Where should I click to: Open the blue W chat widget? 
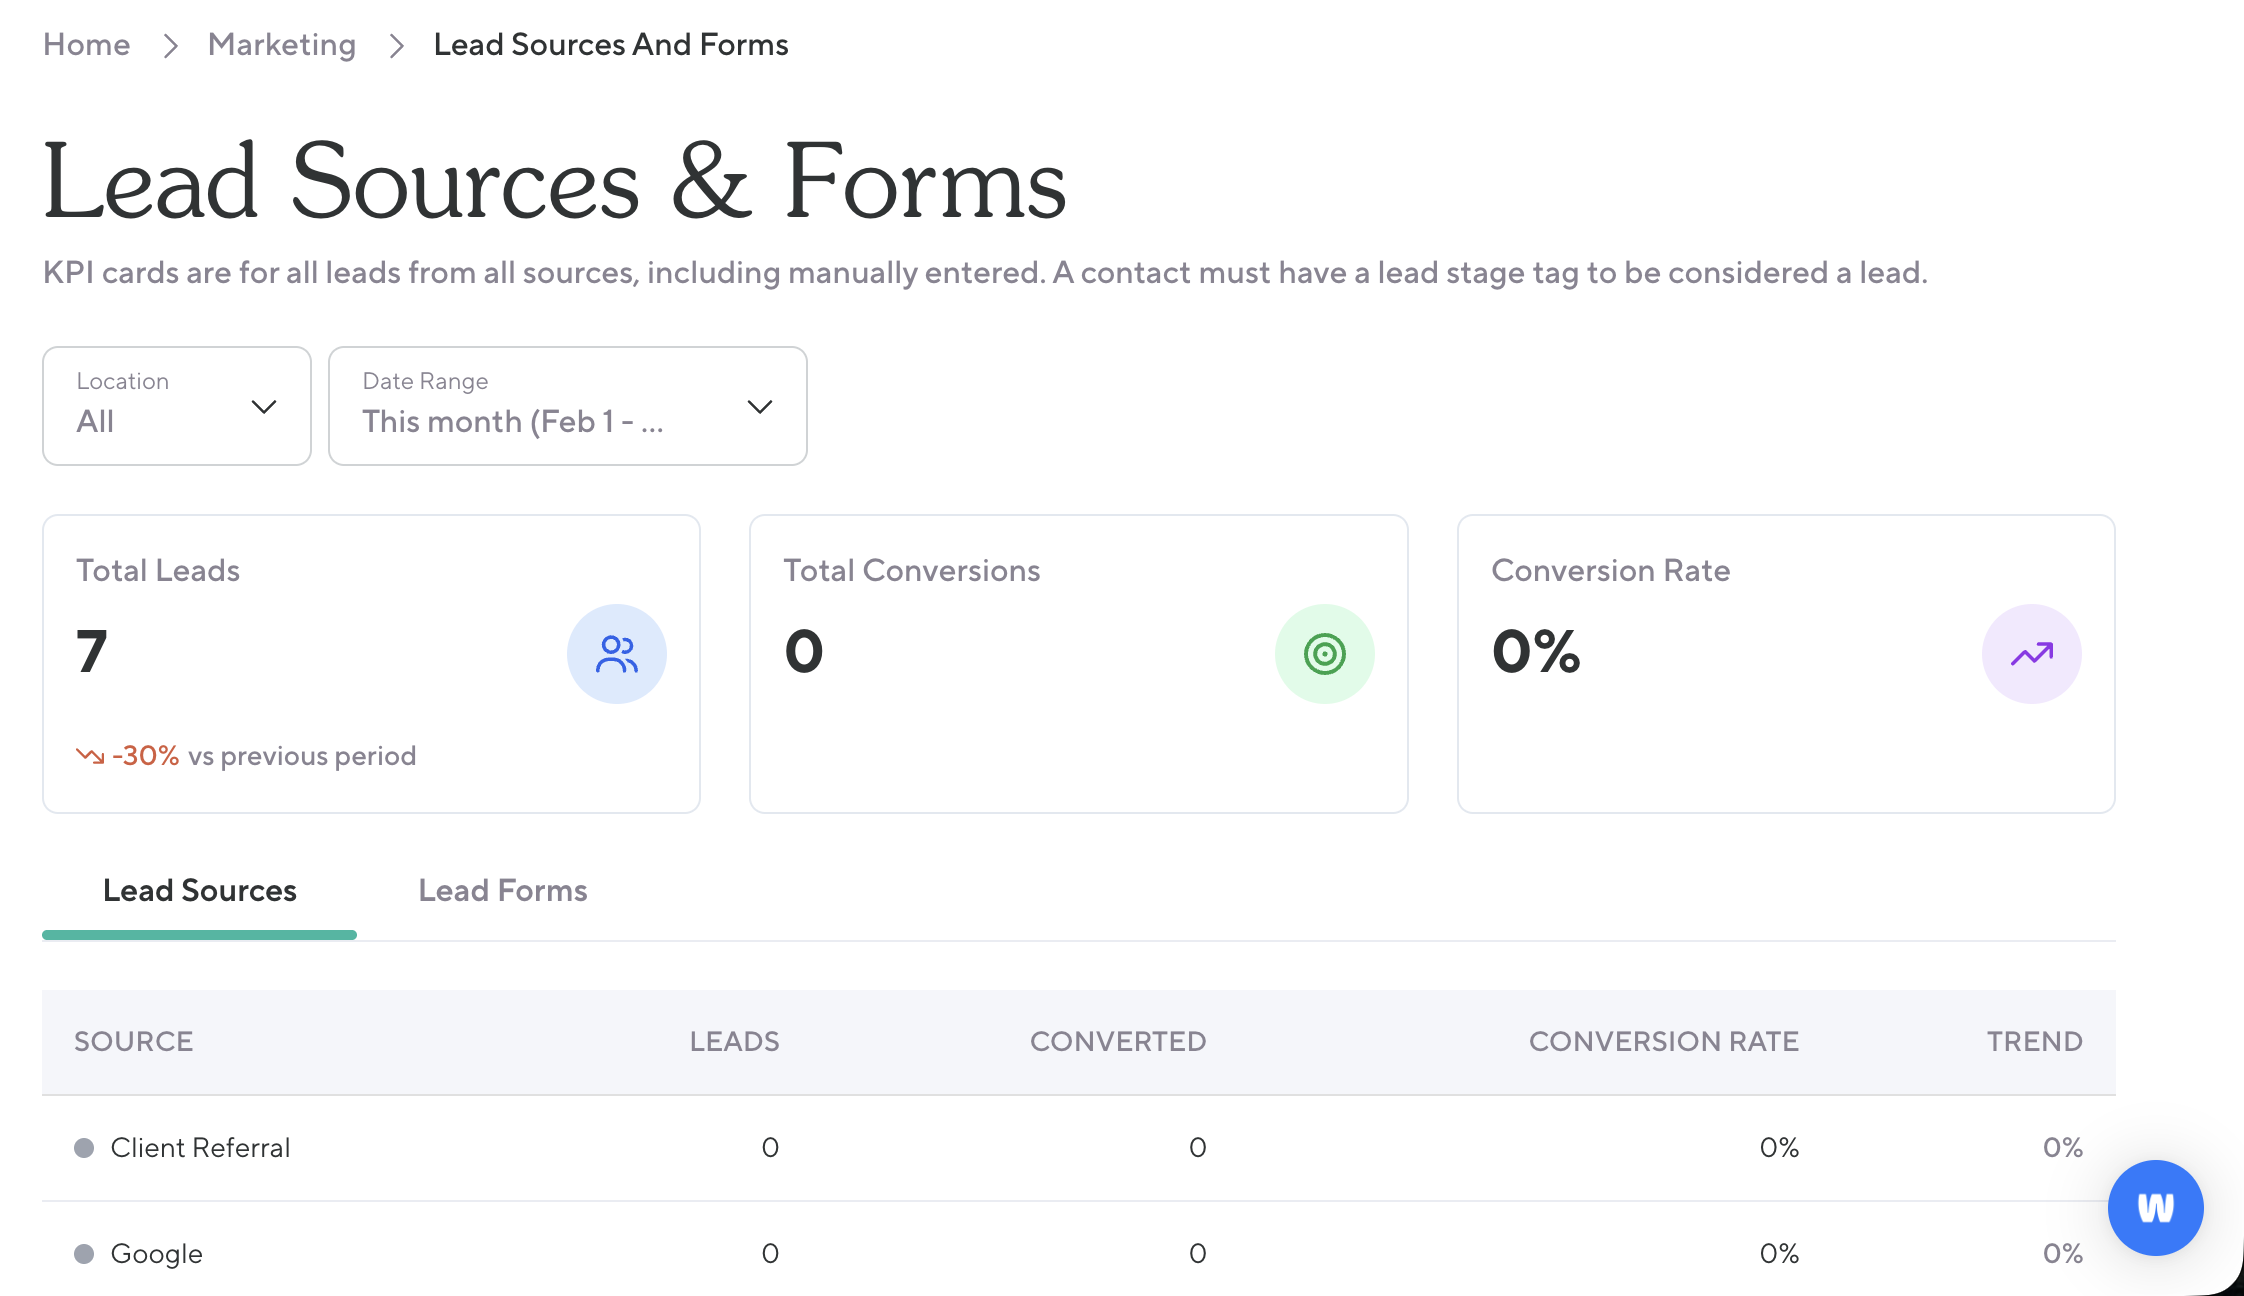click(2155, 1207)
